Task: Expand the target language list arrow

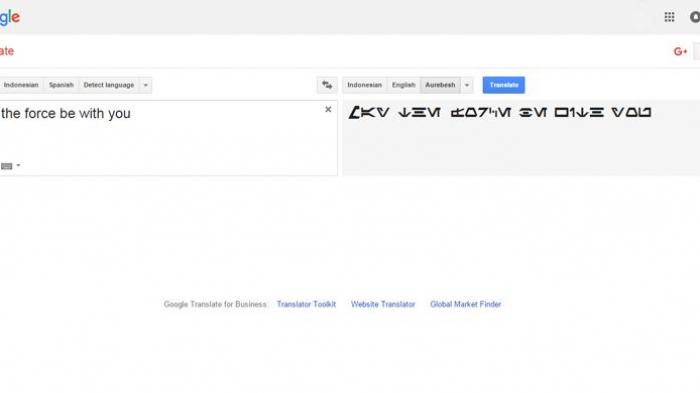Action: click(467, 85)
